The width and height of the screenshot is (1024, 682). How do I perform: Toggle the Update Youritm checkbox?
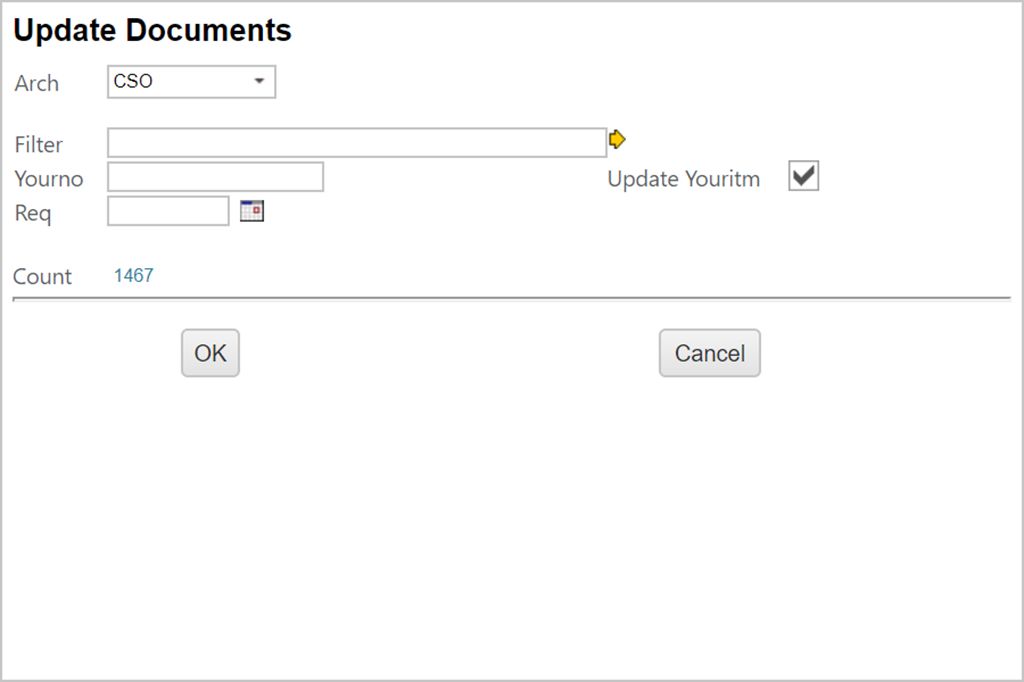(x=803, y=177)
